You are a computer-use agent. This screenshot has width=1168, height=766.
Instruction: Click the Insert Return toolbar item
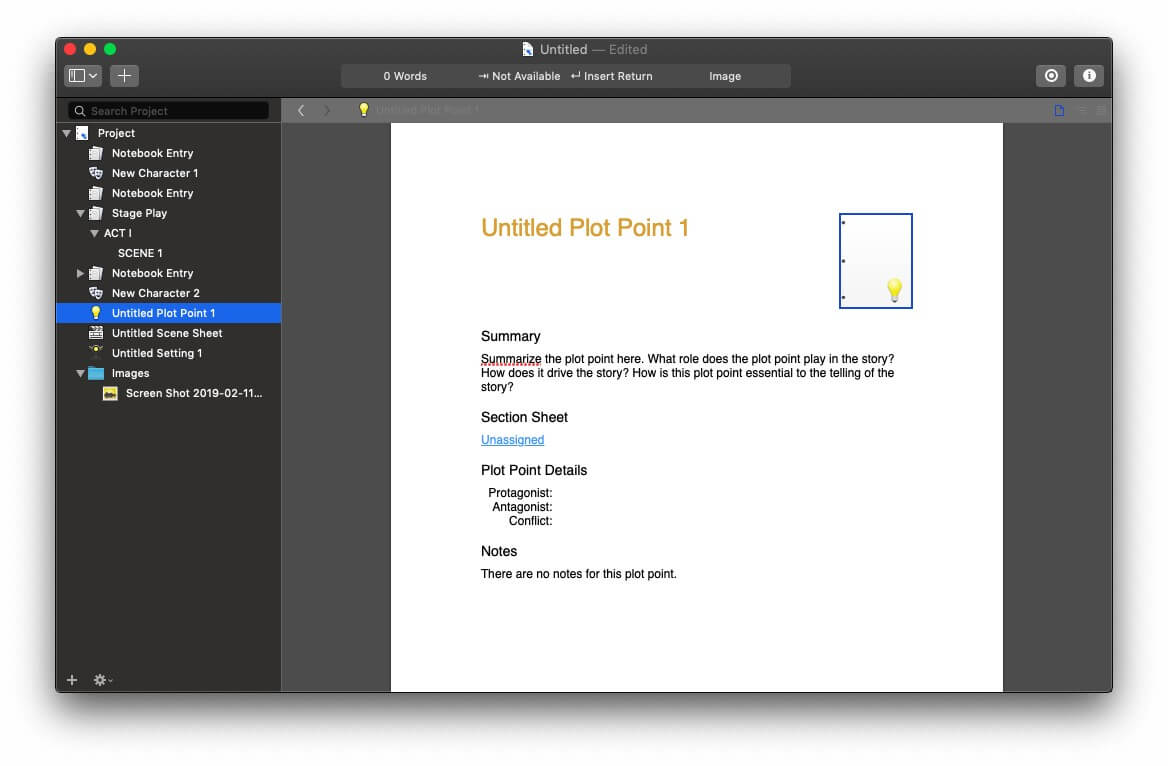pos(611,76)
